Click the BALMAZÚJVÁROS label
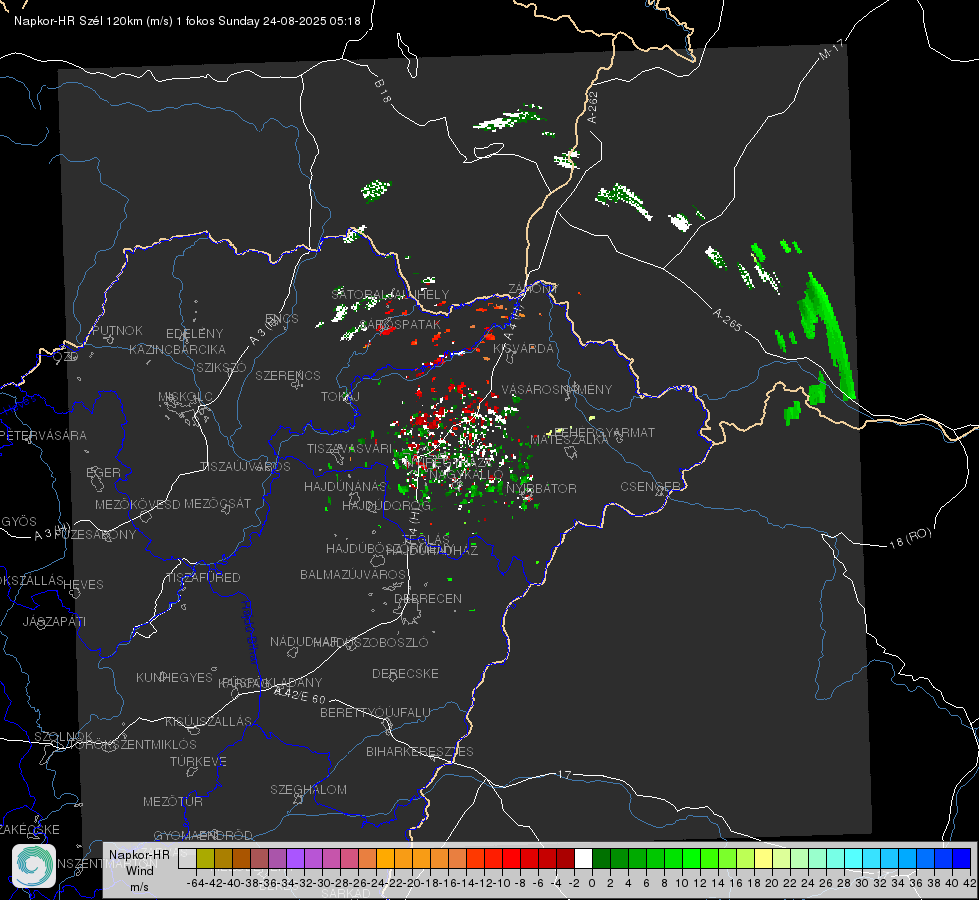This screenshot has width=979, height=900. (353, 574)
